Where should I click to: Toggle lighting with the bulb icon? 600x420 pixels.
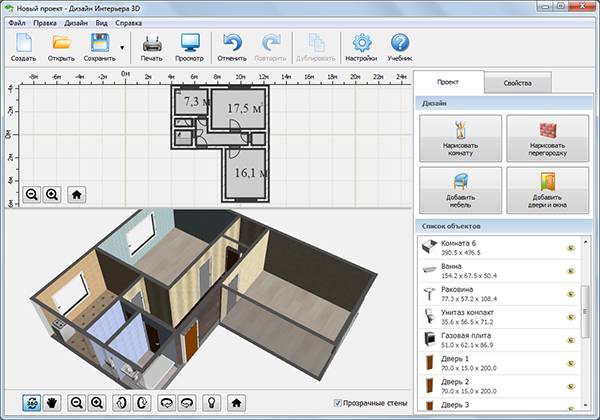coord(212,403)
